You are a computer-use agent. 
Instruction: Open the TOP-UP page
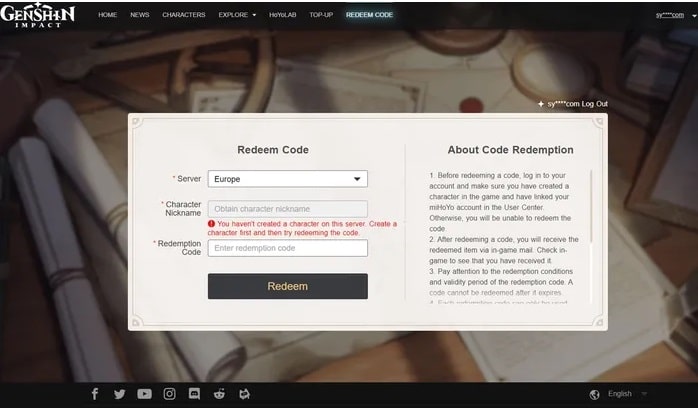coord(321,15)
